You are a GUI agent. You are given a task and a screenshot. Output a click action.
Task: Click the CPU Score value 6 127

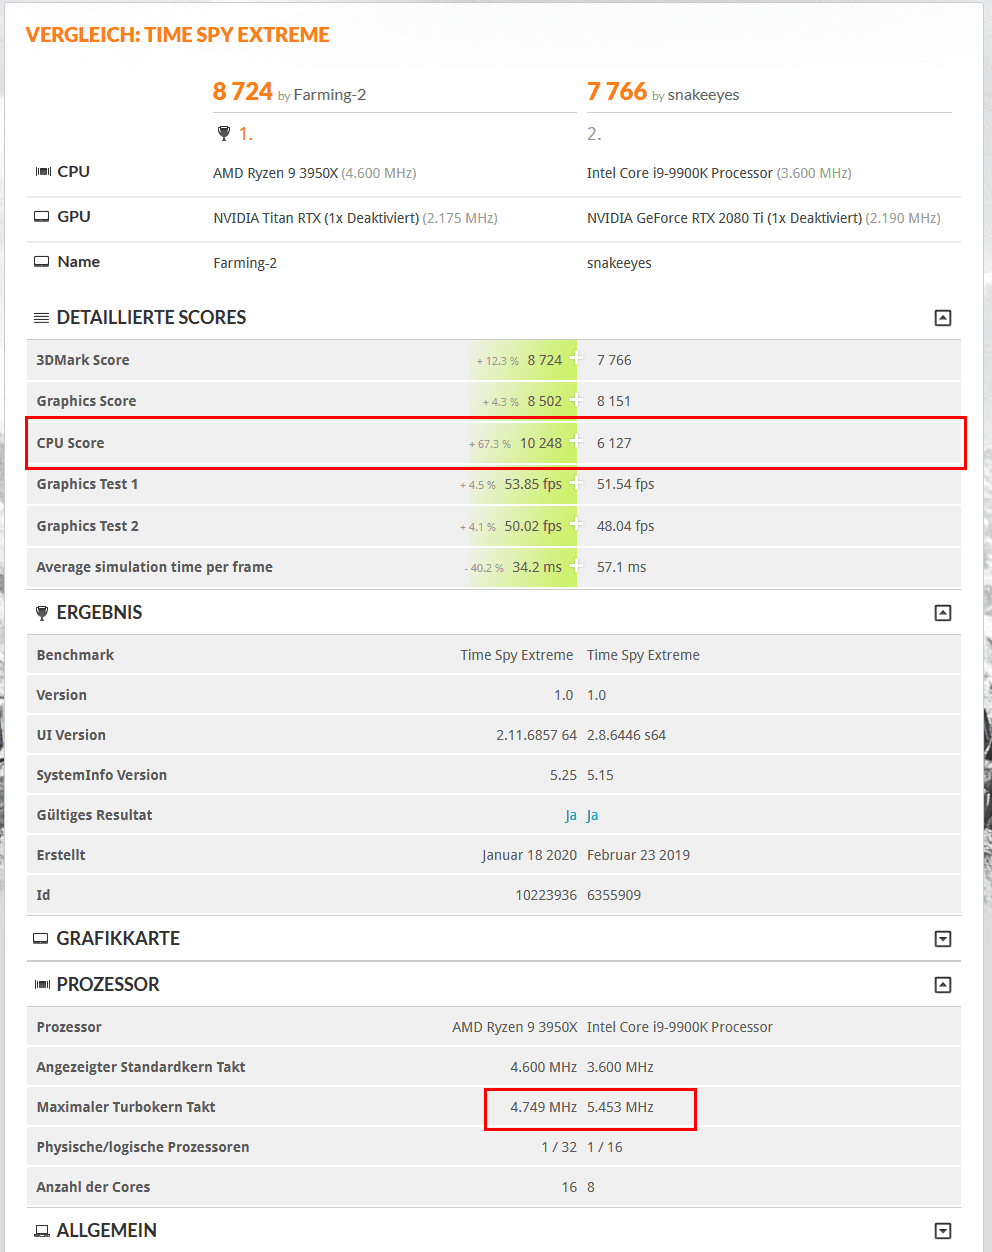pyautogui.click(x=614, y=443)
